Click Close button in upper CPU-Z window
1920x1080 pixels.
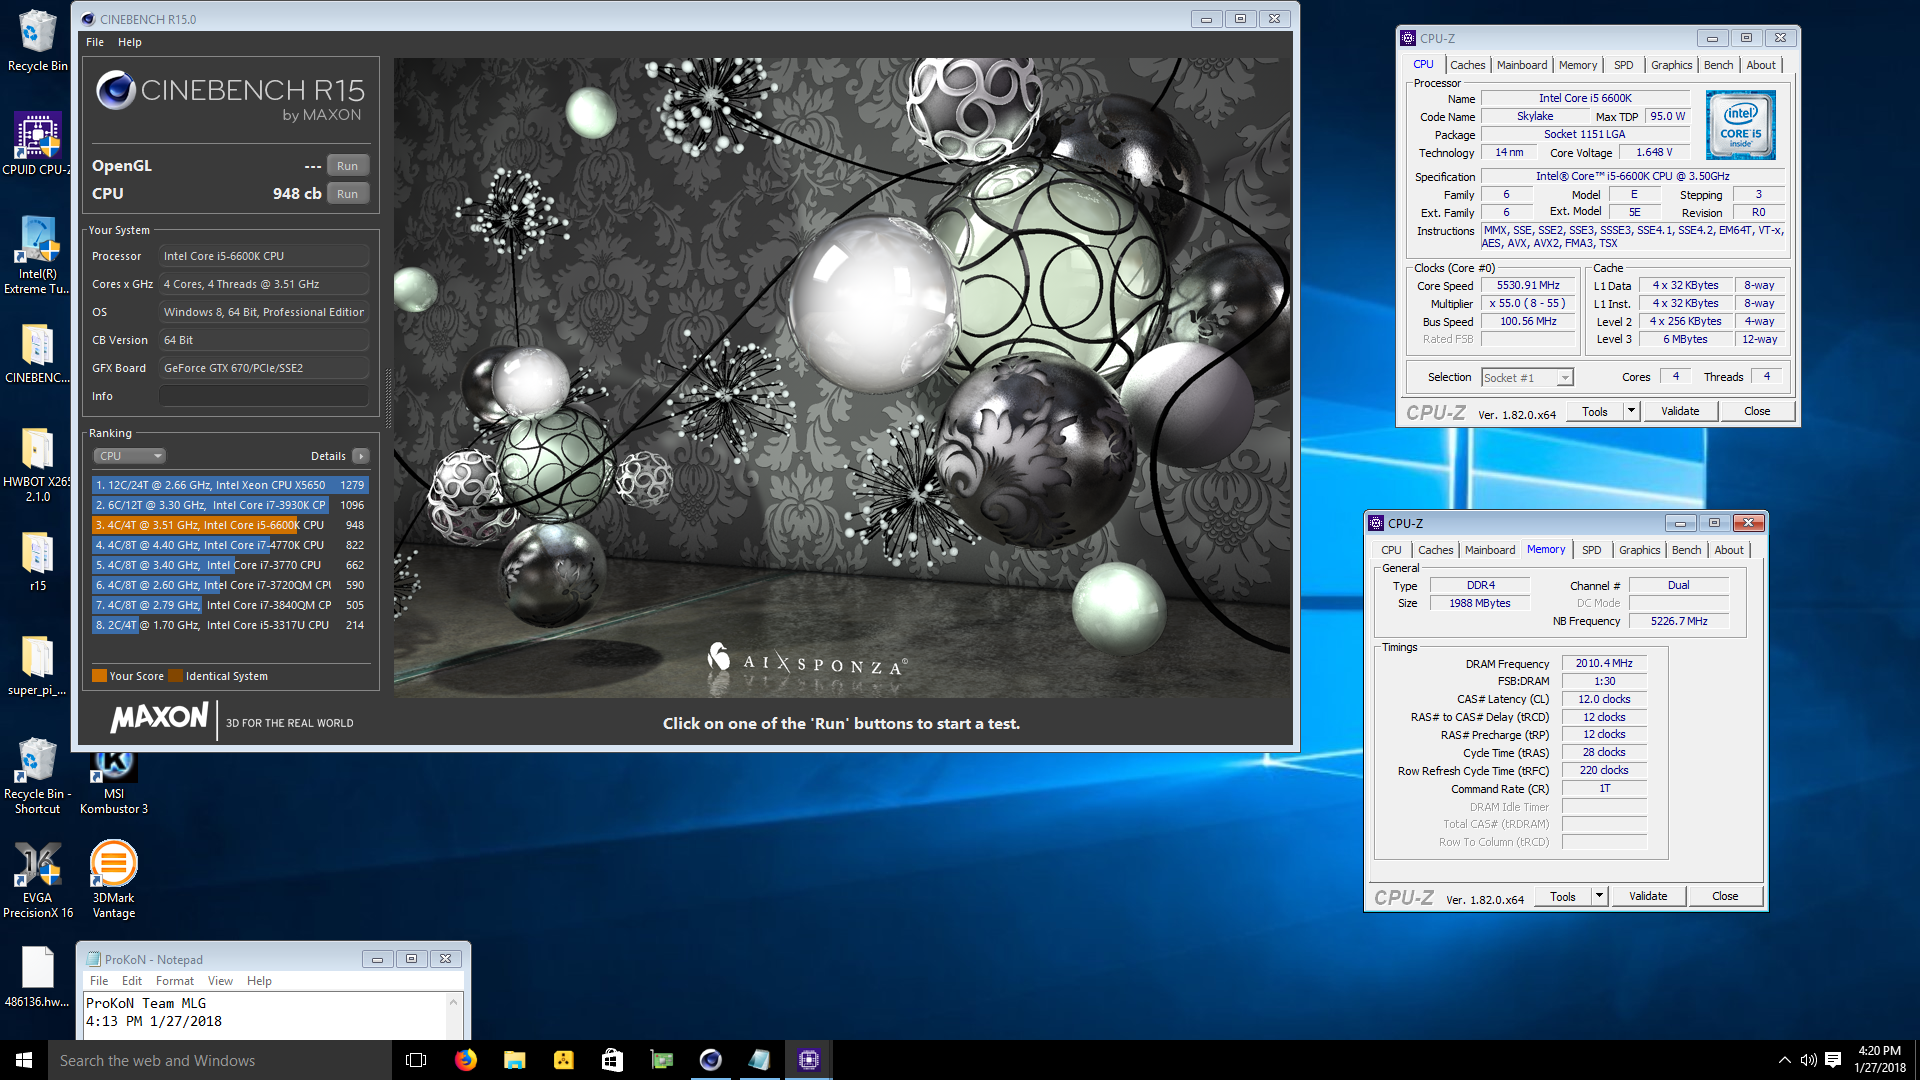(1757, 411)
